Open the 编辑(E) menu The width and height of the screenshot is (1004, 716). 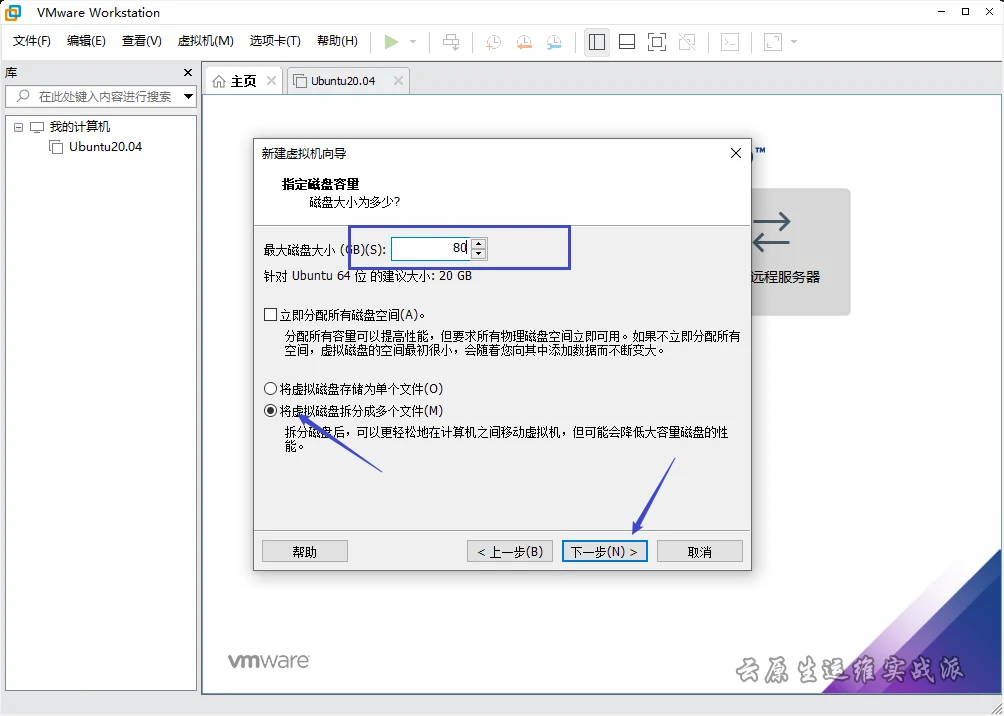[86, 41]
